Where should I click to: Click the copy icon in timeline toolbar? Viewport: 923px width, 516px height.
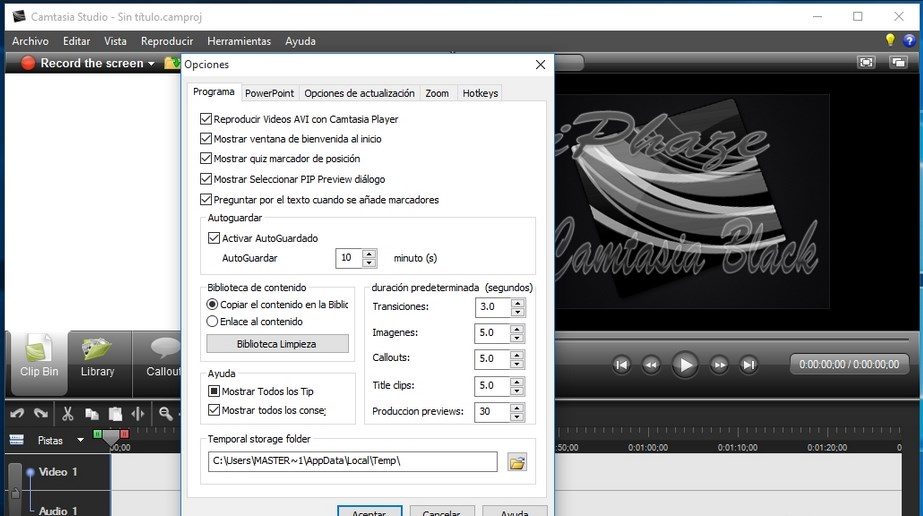(91, 414)
